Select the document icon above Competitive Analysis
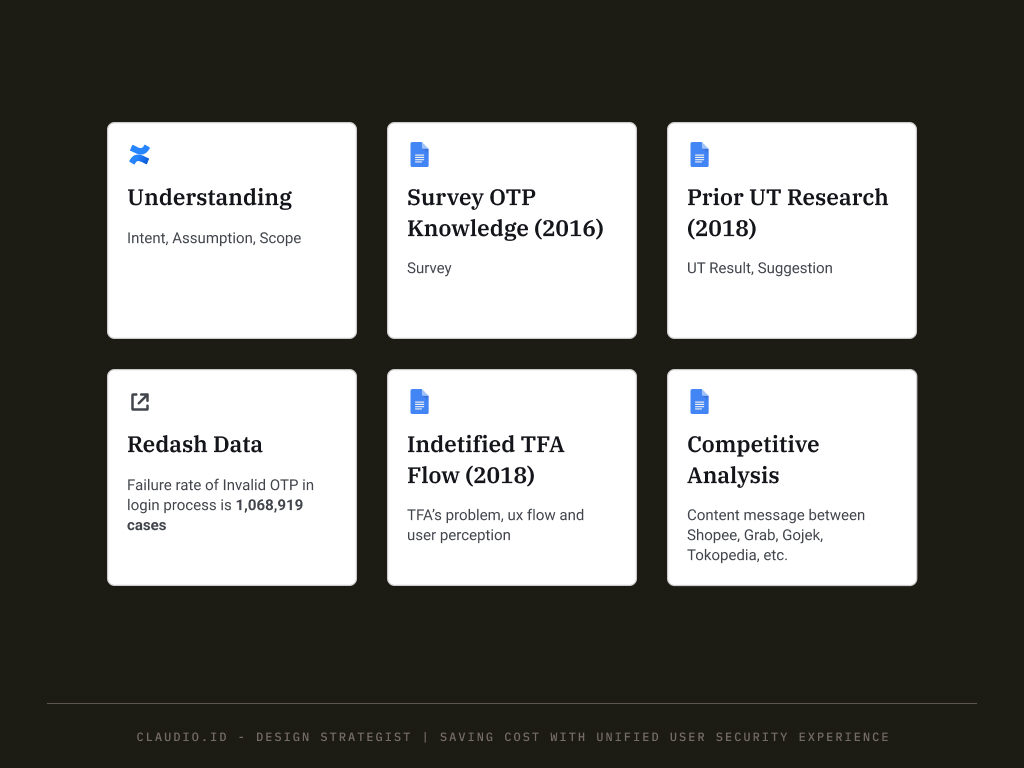This screenshot has width=1024, height=768. tap(699, 402)
